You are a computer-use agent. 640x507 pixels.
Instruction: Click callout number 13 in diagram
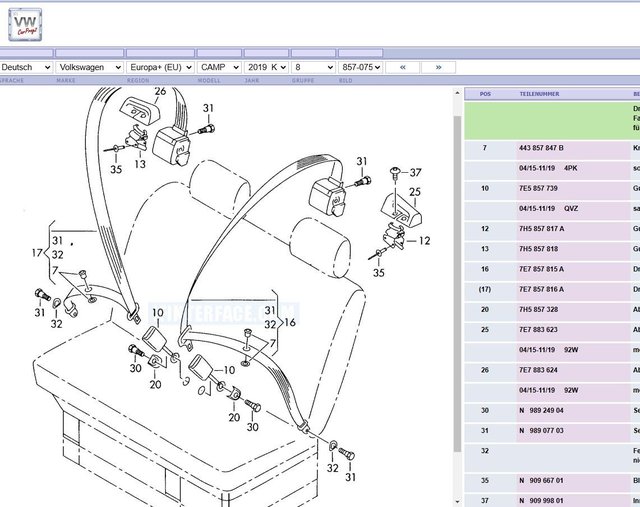pyautogui.click(x=140, y=164)
